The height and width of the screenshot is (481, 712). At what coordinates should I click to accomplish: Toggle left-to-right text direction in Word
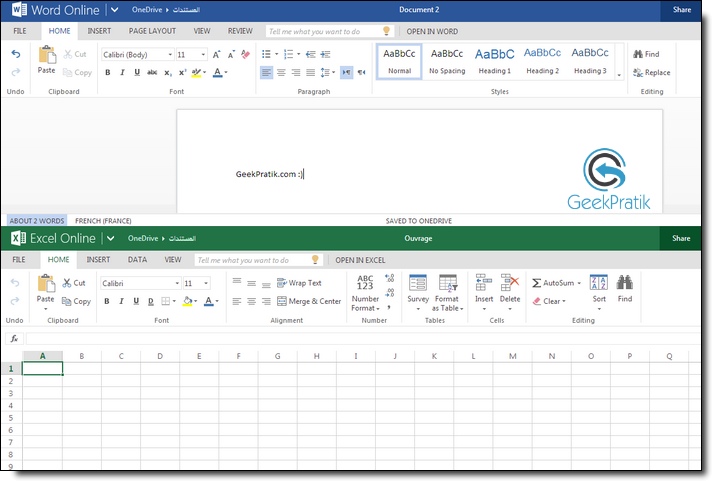pos(346,72)
